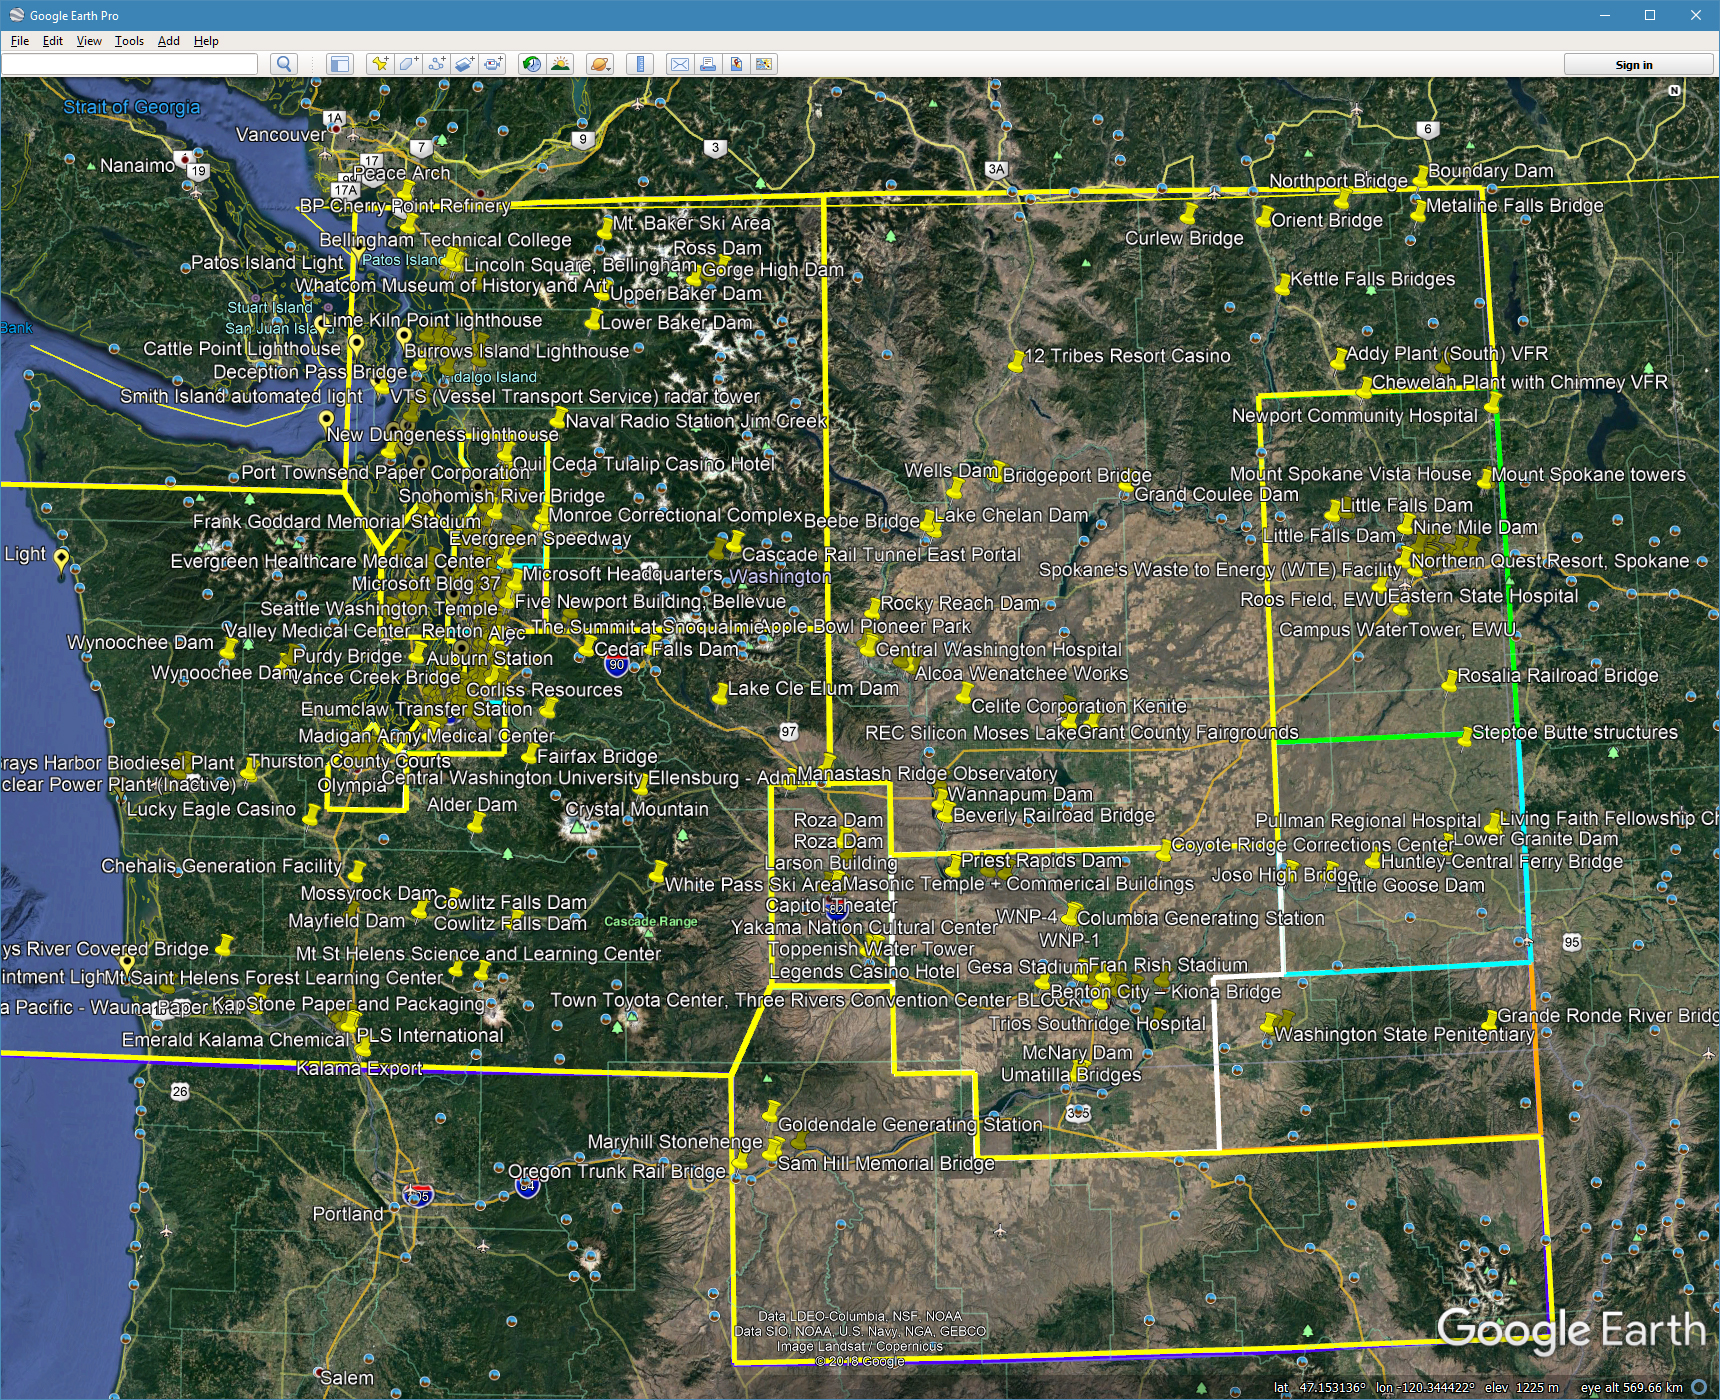Image resolution: width=1720 pixels, height=1400 pixels.
Task: Click the Kalama Export label
Action: click(x=359, y=1069)
